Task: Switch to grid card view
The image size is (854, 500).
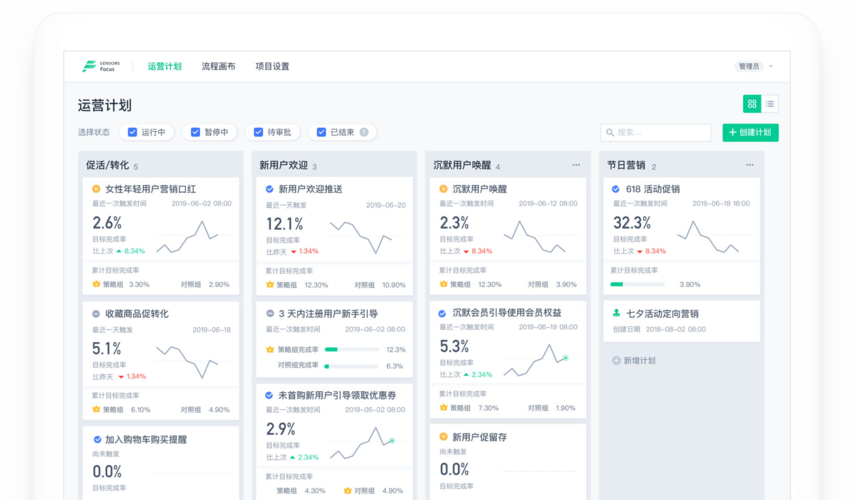Action: 752,104
